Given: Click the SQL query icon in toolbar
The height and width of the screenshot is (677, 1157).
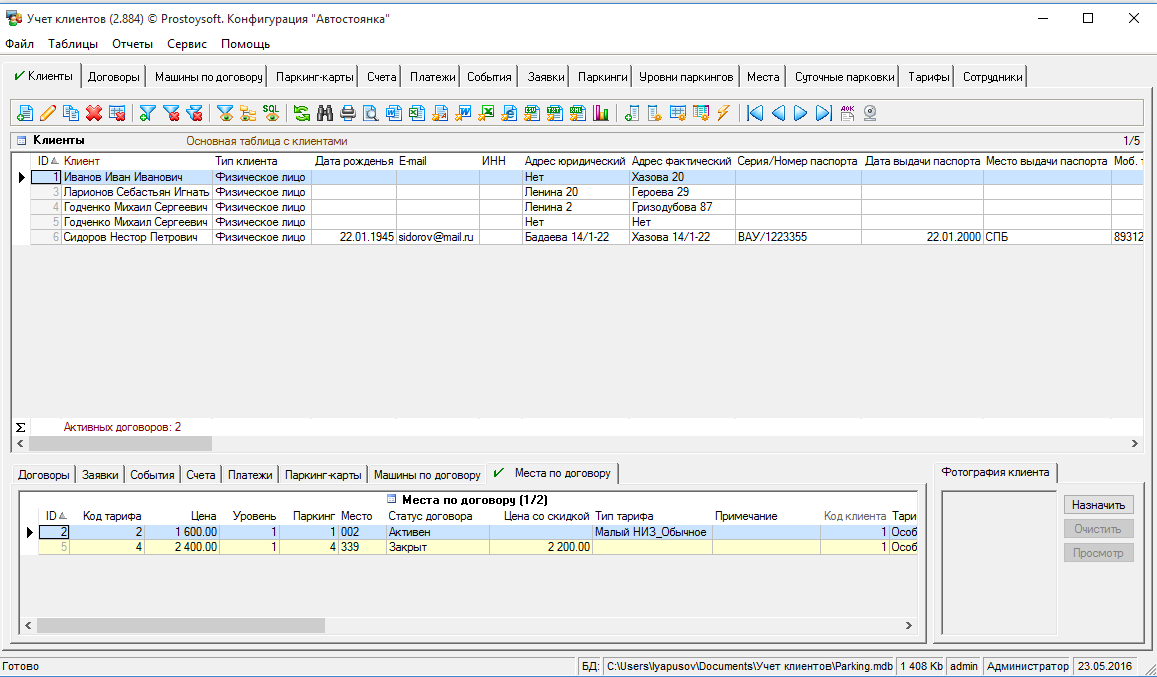Looking at the screenshot, I should pyautogui.click(x=271, y=113).
